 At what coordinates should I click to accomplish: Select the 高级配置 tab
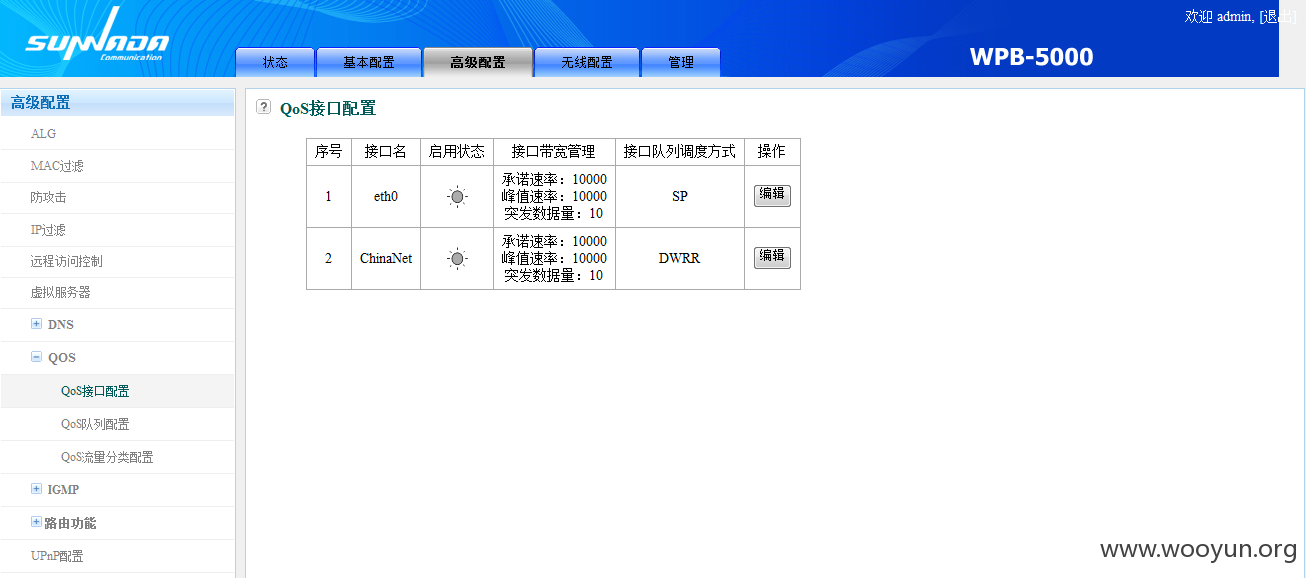478,62
